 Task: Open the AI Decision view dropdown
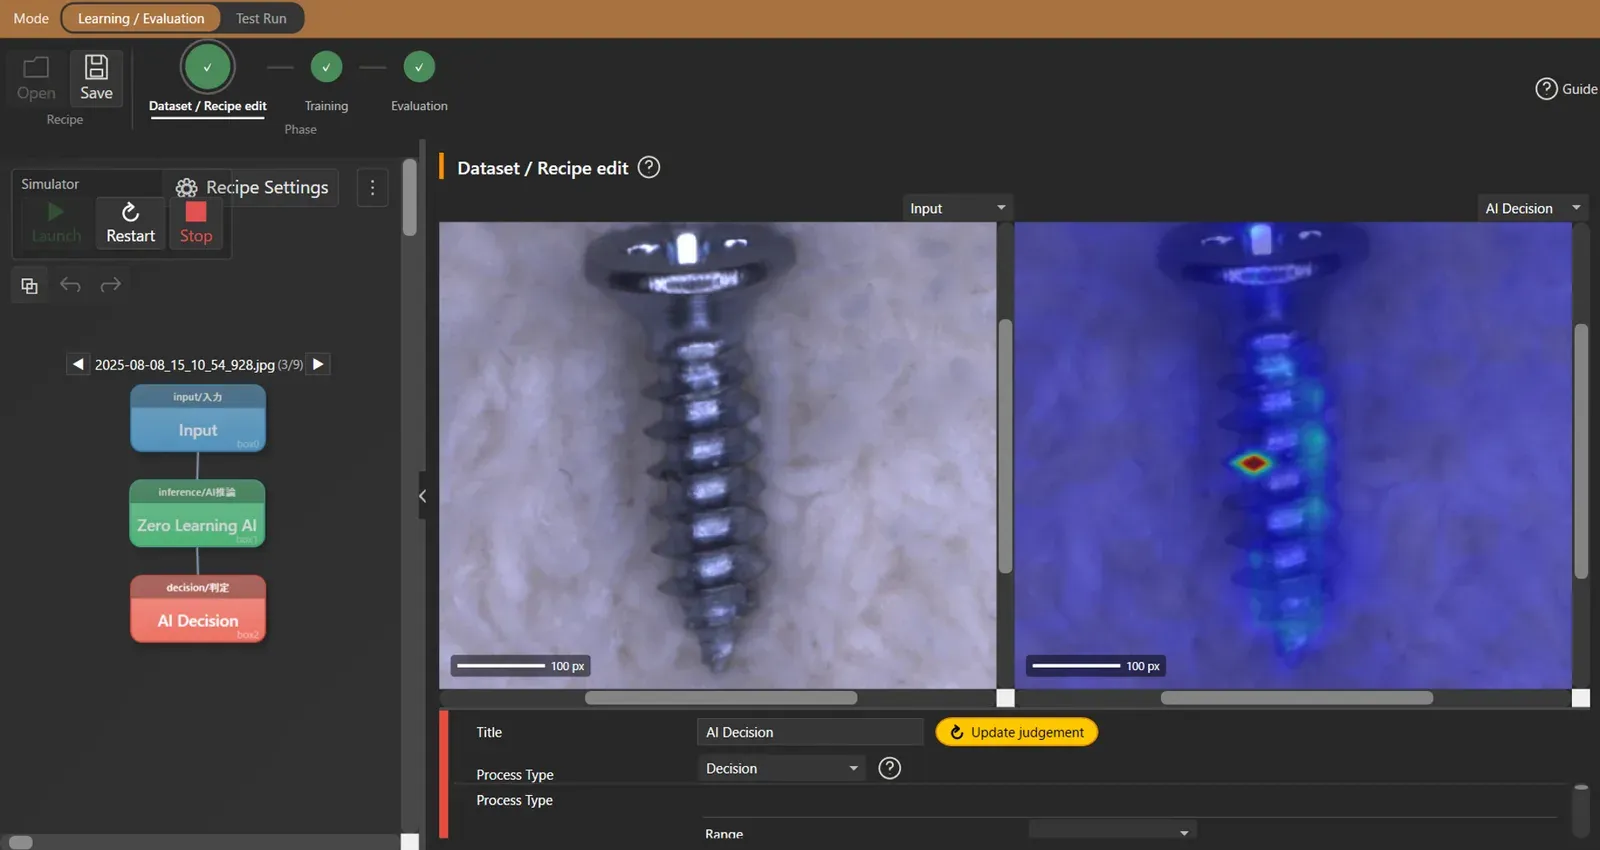point(1533,208)
